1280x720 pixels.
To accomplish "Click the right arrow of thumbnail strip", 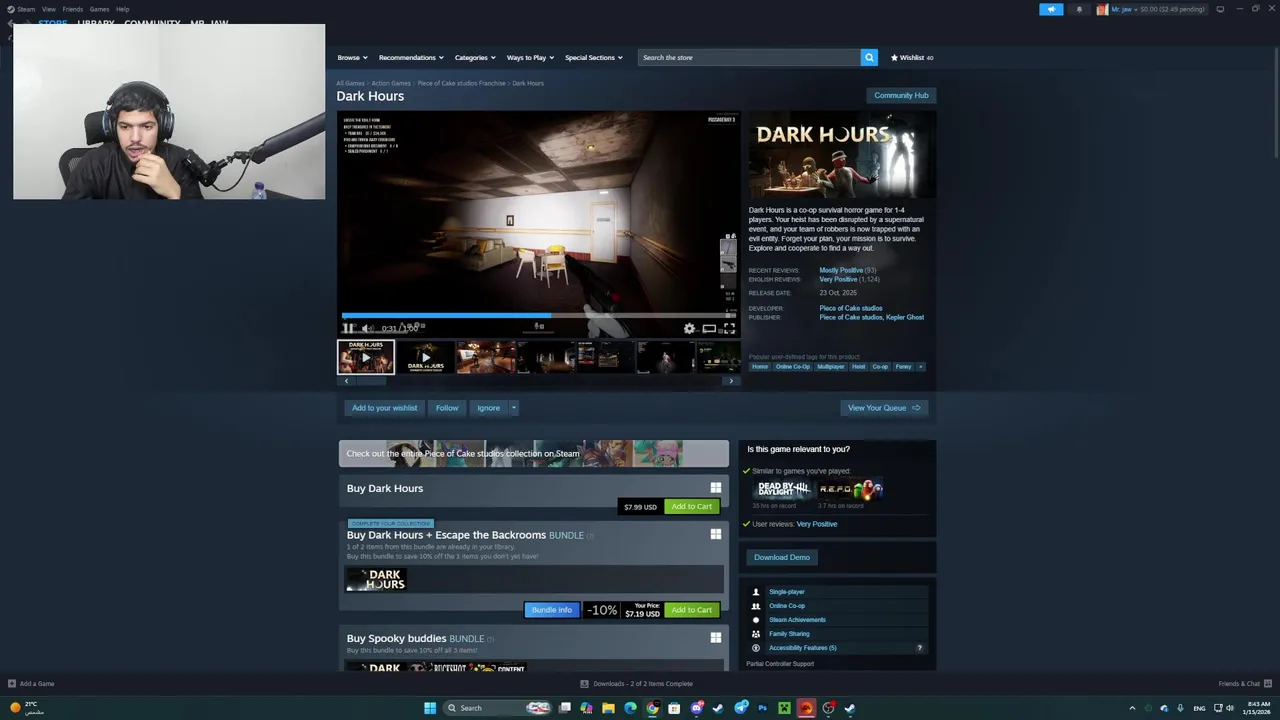I will pos(731,381).
